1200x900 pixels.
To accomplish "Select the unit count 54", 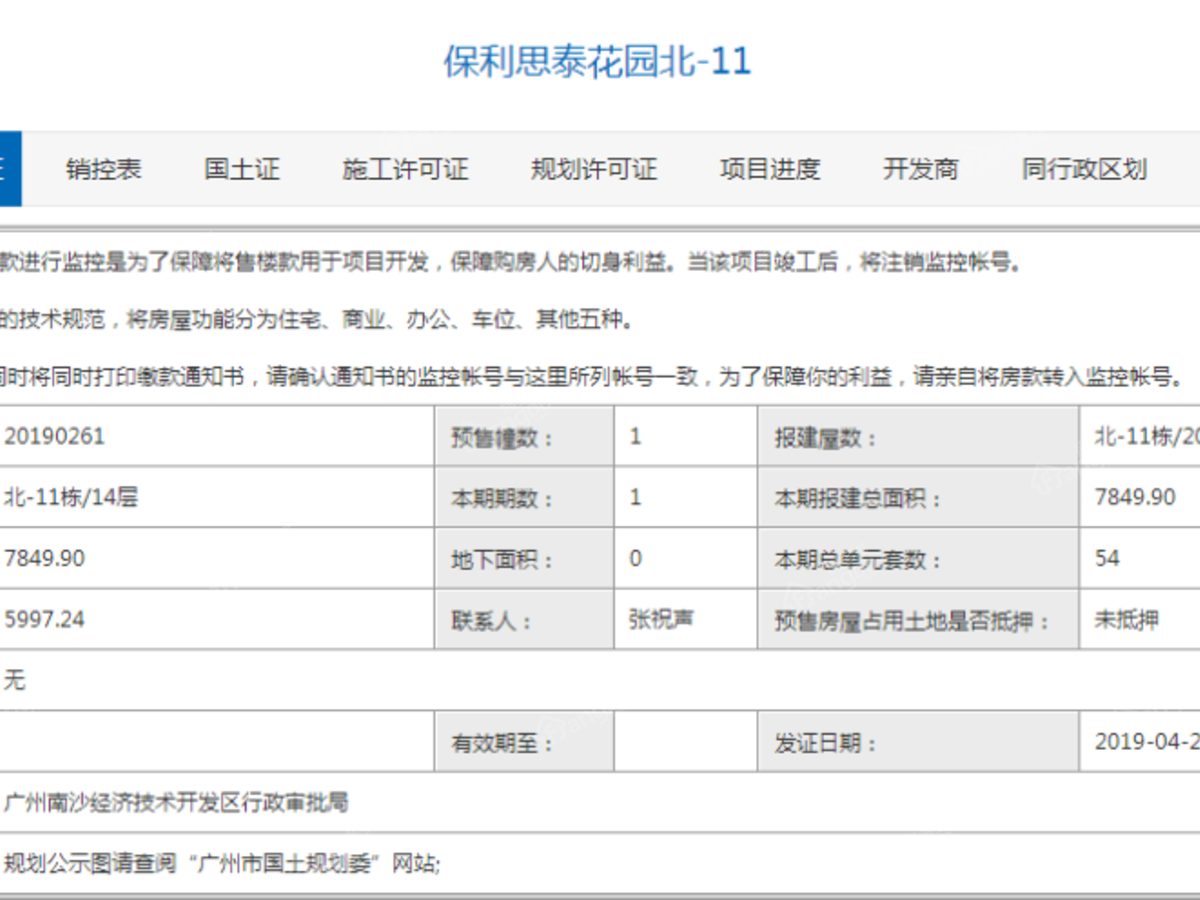I will [1107, 558].
